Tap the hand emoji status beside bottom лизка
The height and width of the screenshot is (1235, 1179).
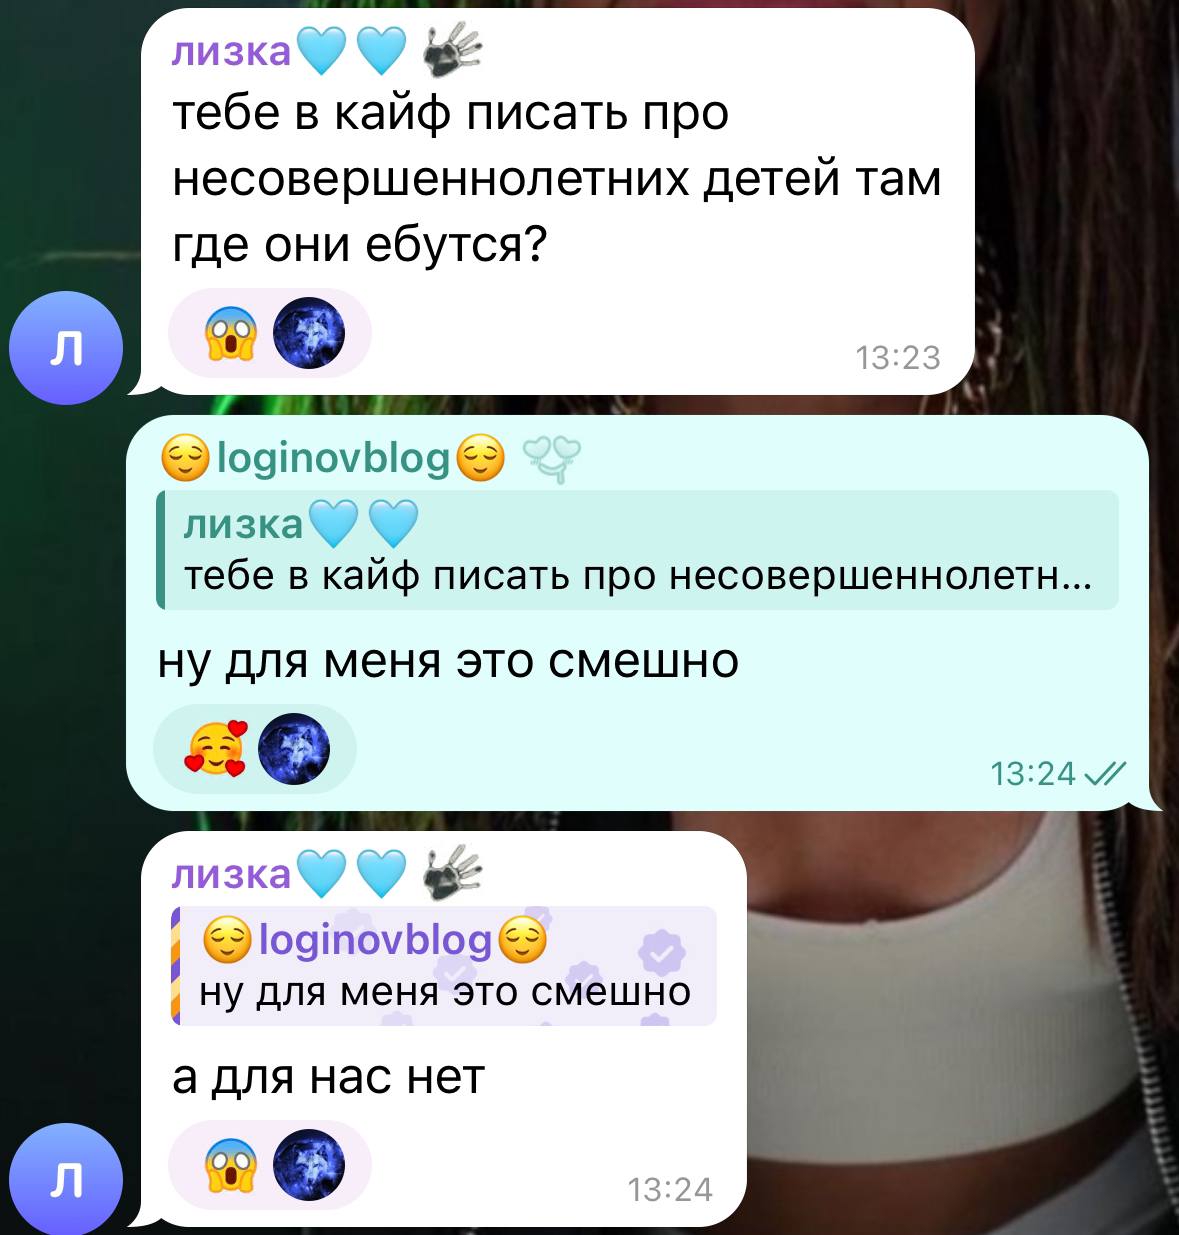[x=453, y=872]
